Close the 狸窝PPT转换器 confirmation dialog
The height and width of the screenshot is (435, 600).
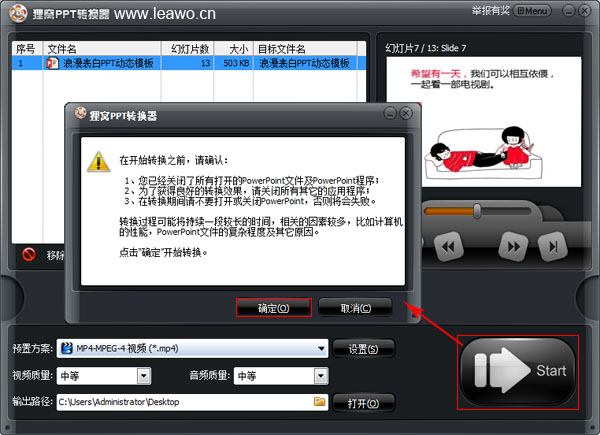tap(406, 113)
